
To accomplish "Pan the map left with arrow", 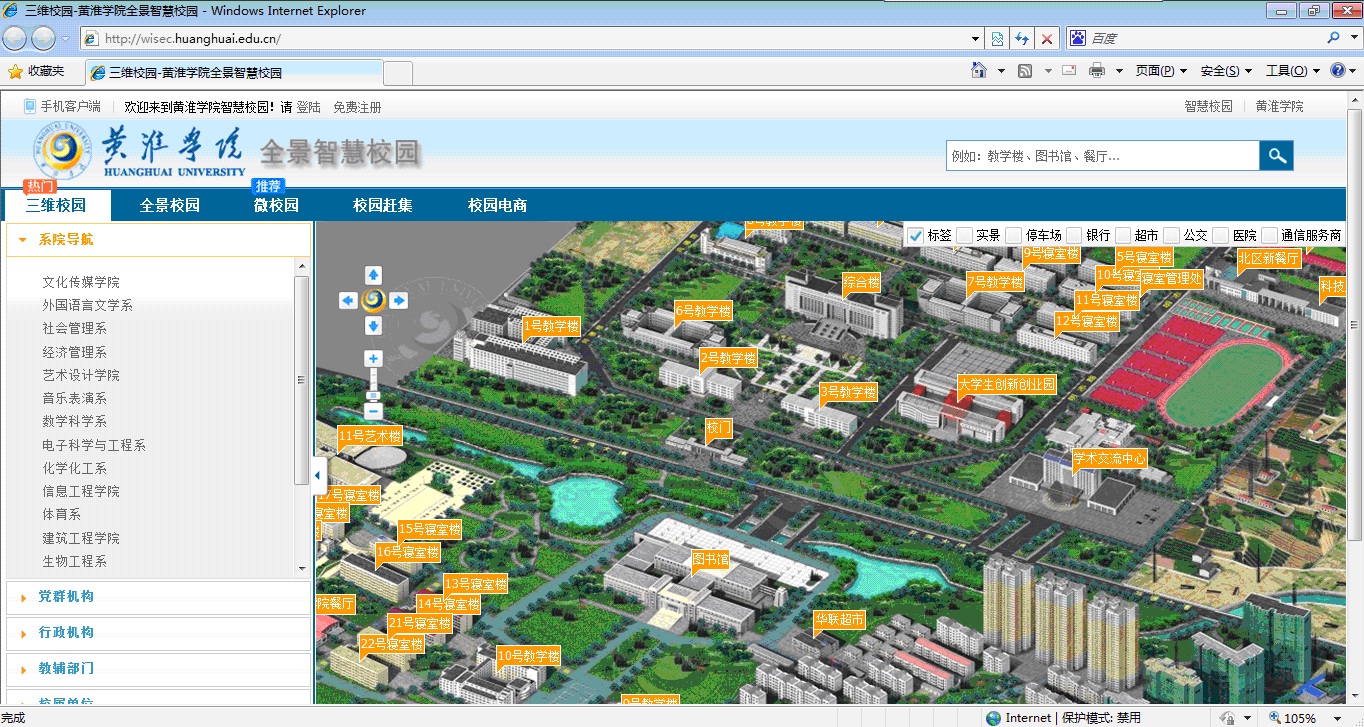I will click(348, 300).
